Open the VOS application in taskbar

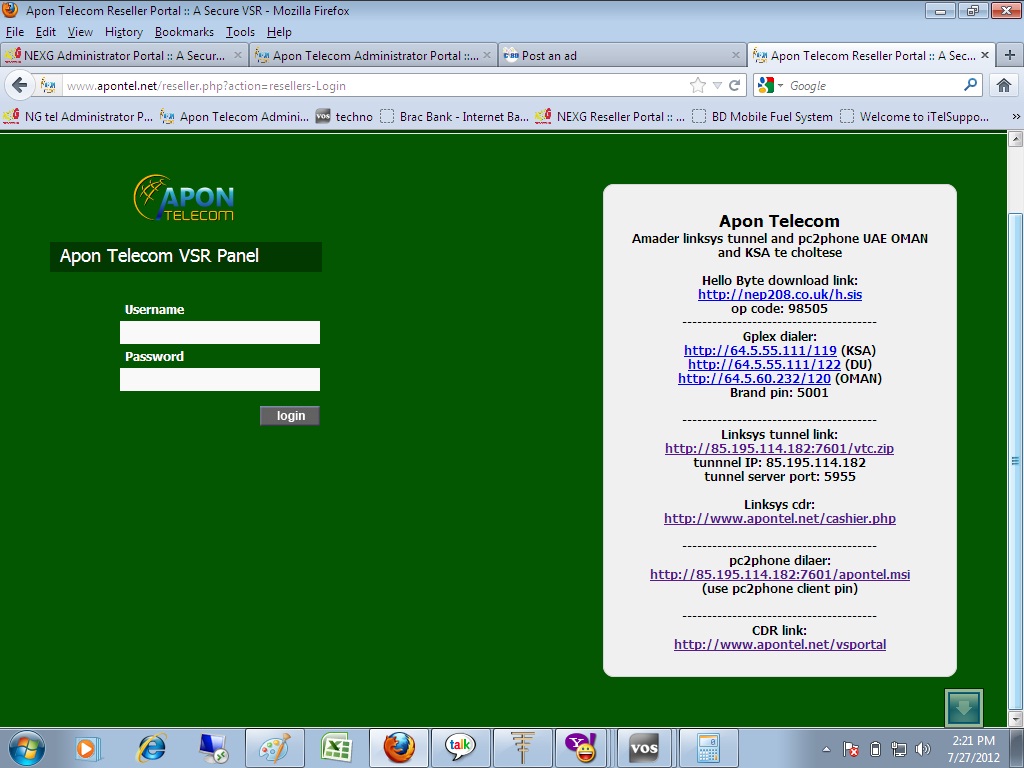pos(644,748)
